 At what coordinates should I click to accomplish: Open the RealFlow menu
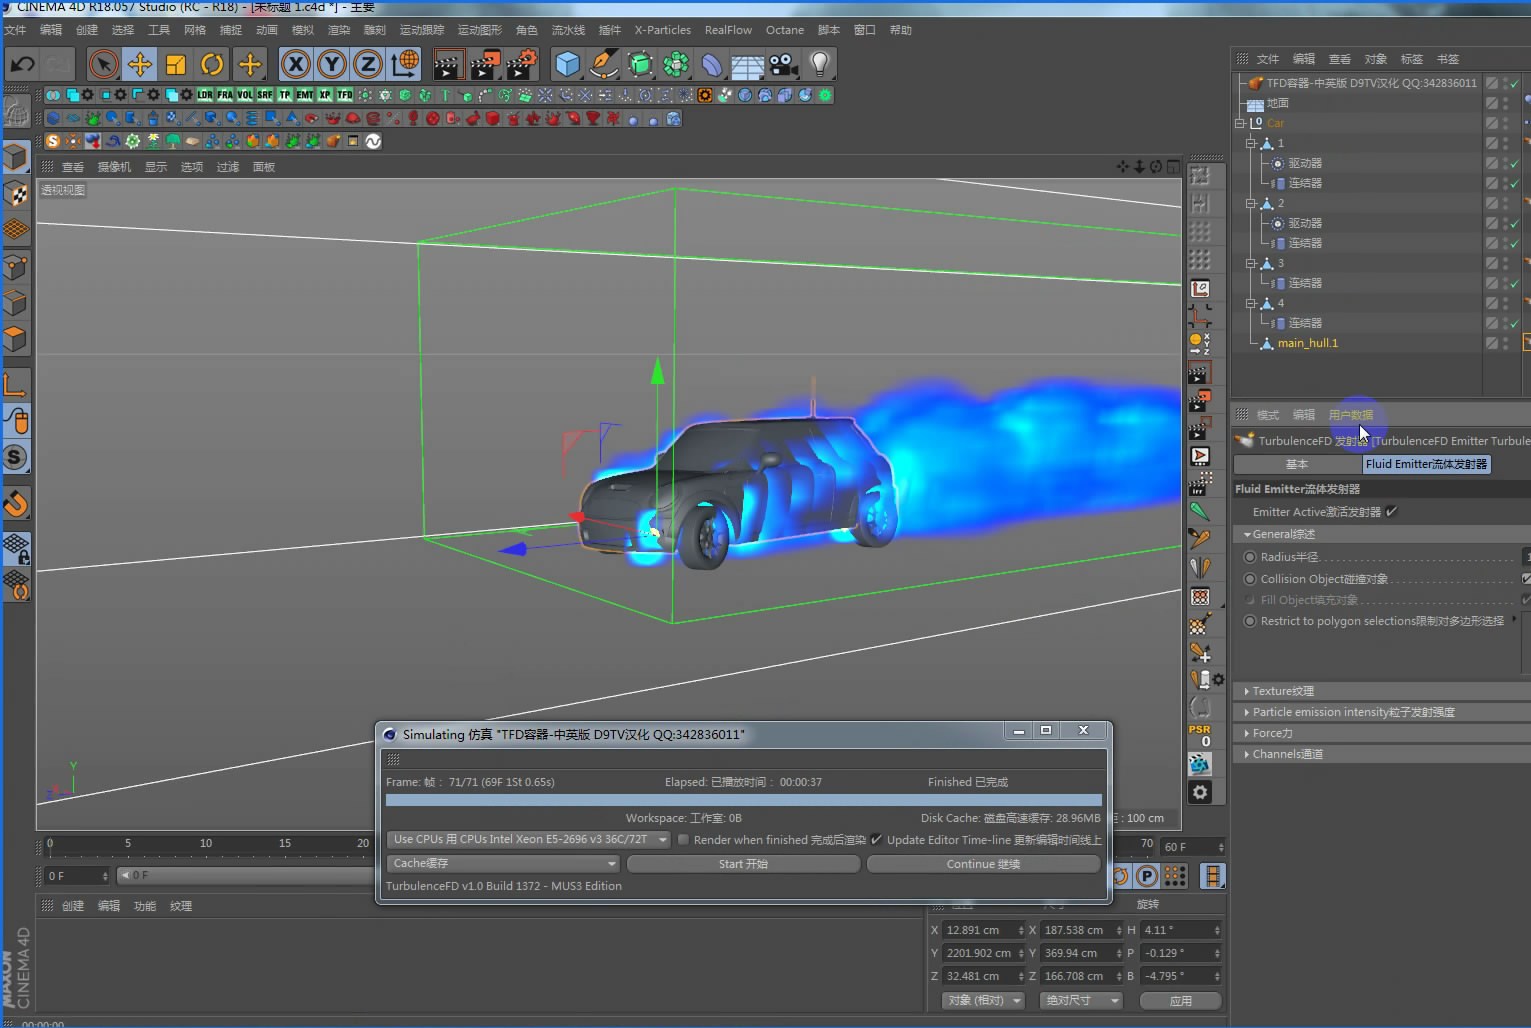(x=728, y=30)
